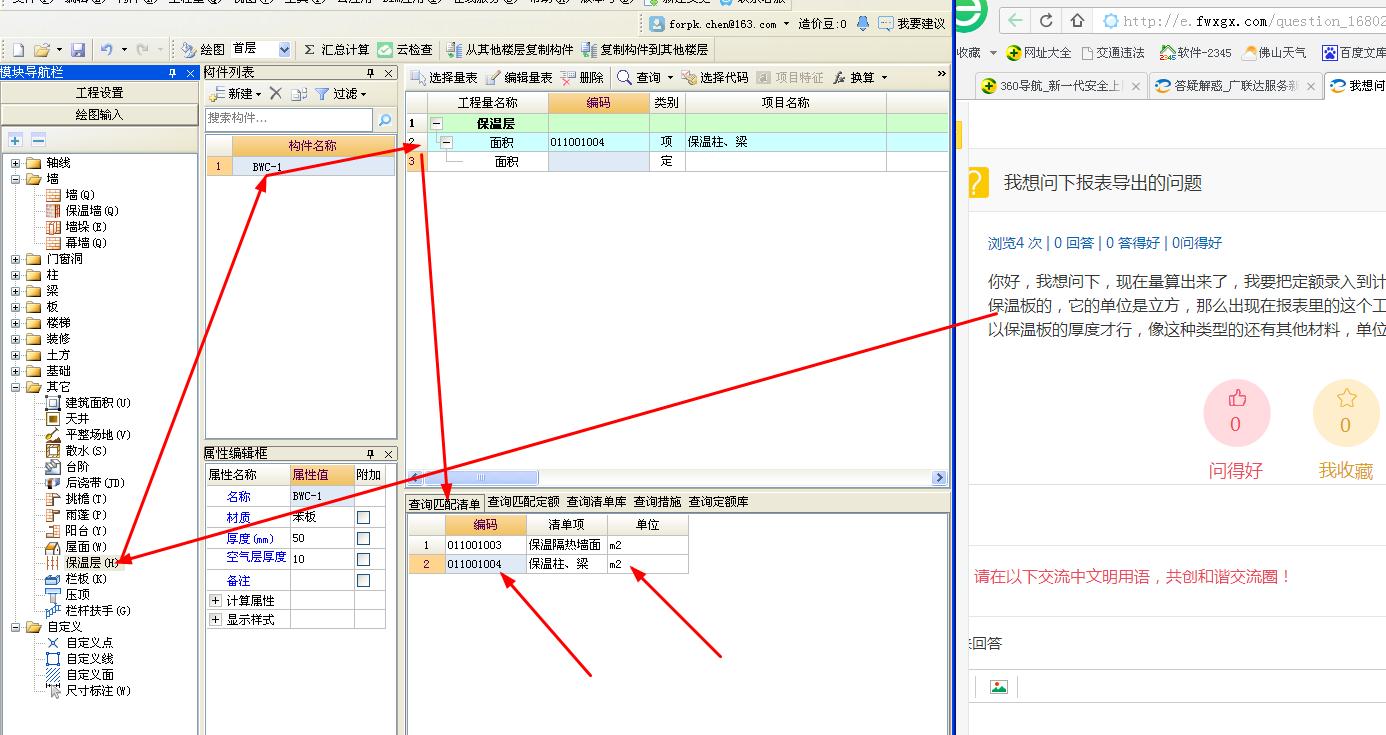Viewport: 1386px width, 735px height.
Task: Click the Save disk icon
Action: click(x=77, y=49)
